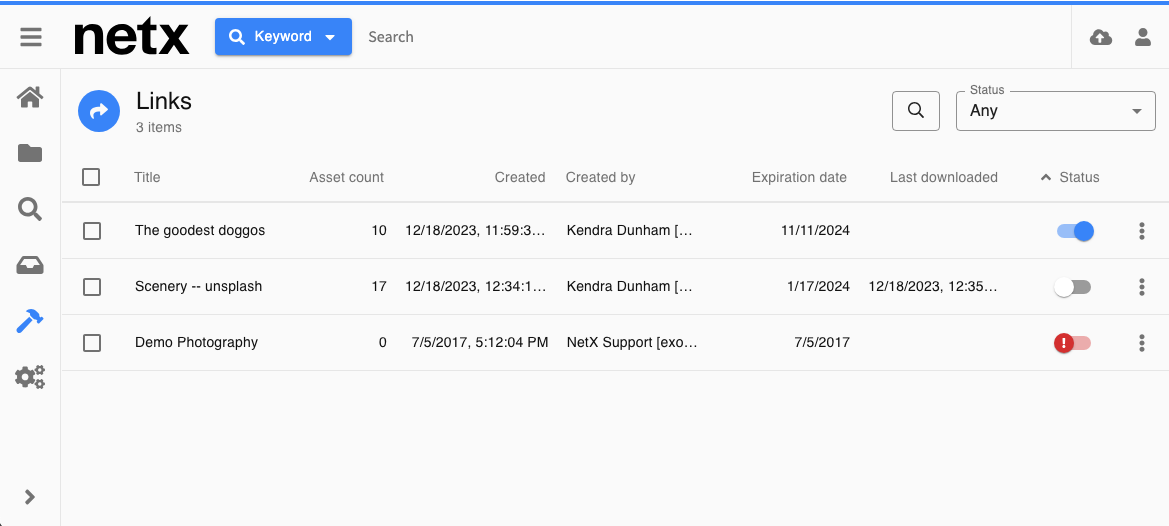
Task: Disable The goodest doggos link toggle
Action: point(1075,231)
